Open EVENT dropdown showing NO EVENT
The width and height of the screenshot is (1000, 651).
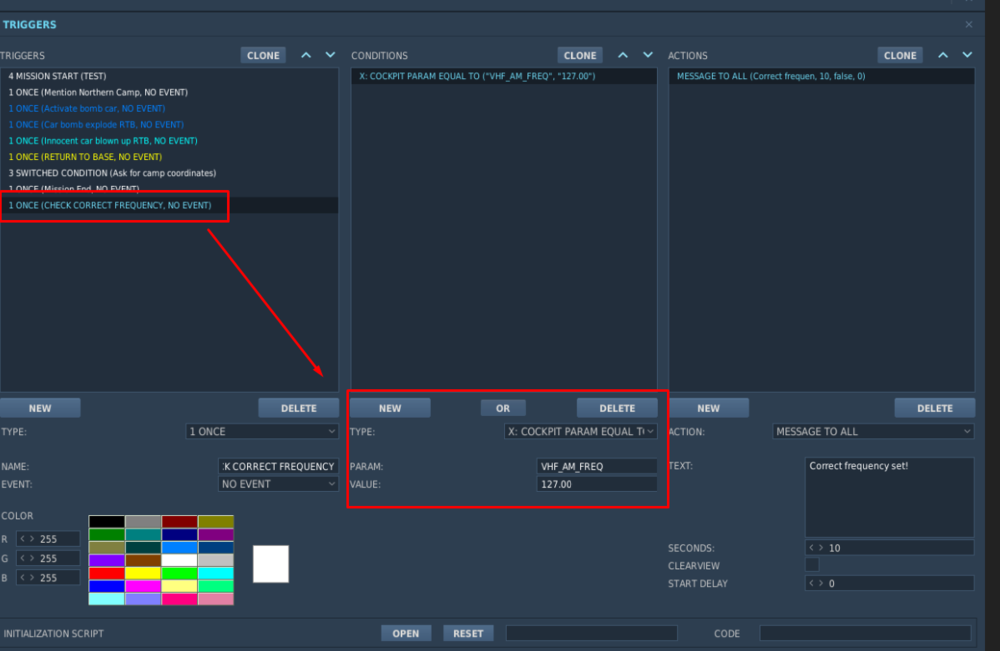(x=278, y=484)
